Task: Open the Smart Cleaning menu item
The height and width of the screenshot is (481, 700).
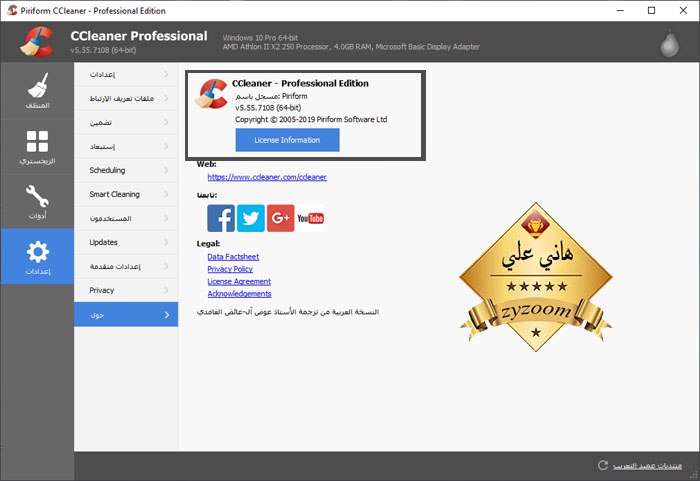Action: pos(126,194)
